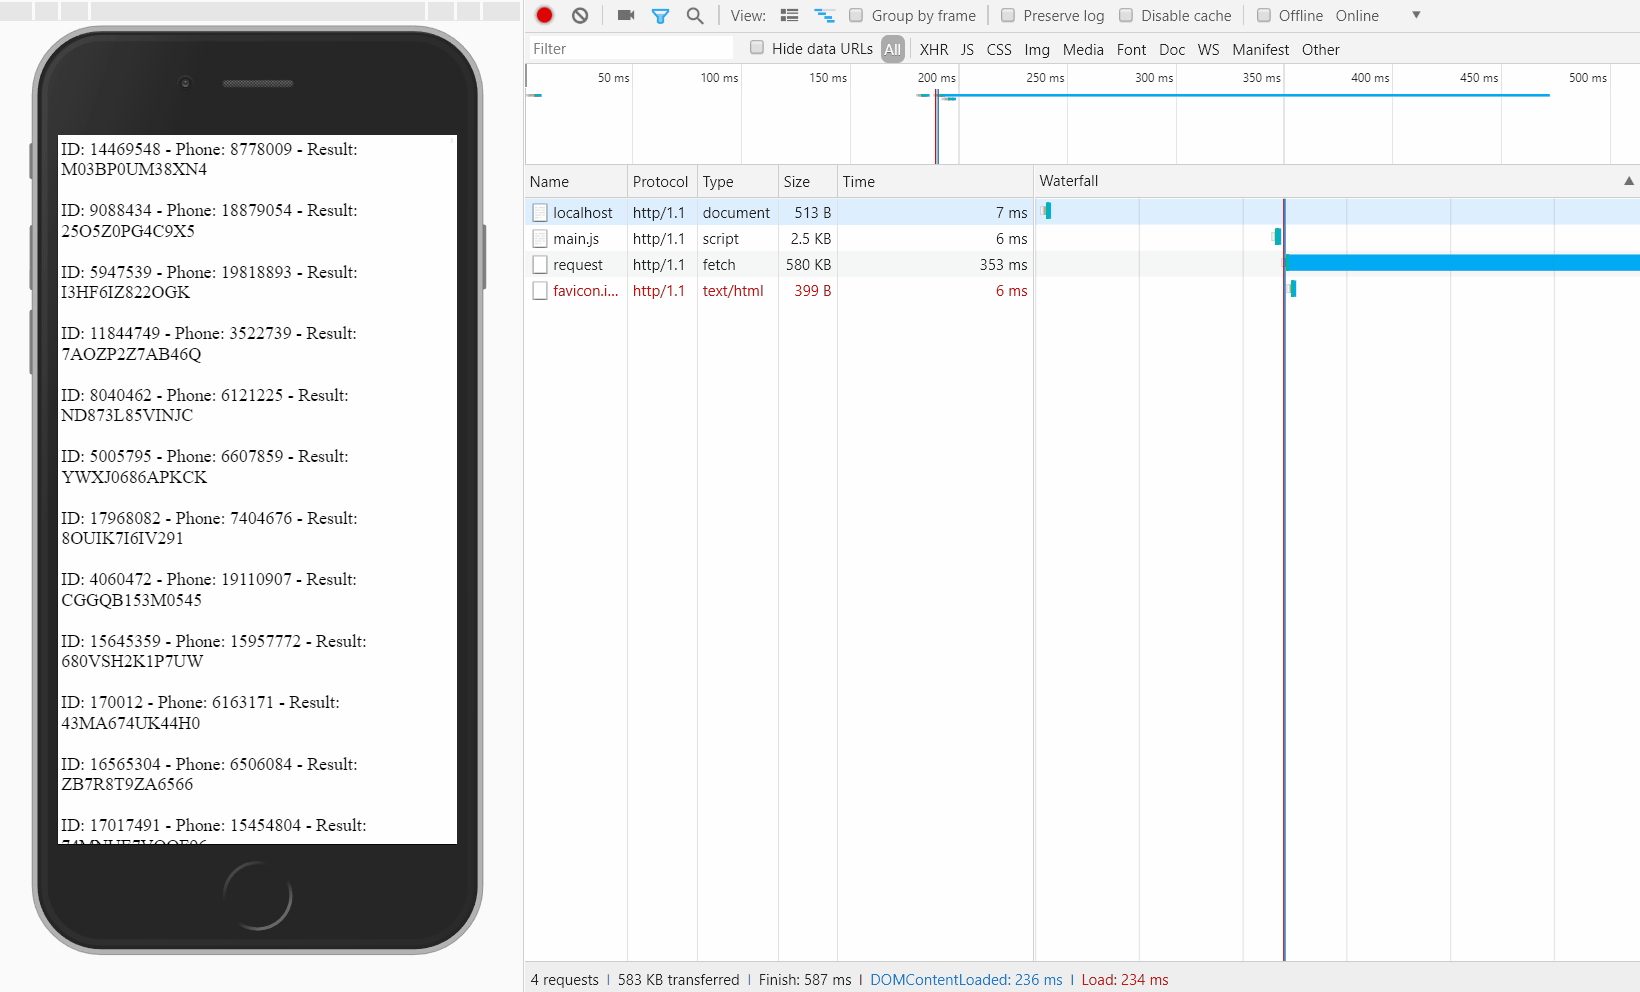
Task: Click the favicon file icon in the list
Action: coord(540,291)
